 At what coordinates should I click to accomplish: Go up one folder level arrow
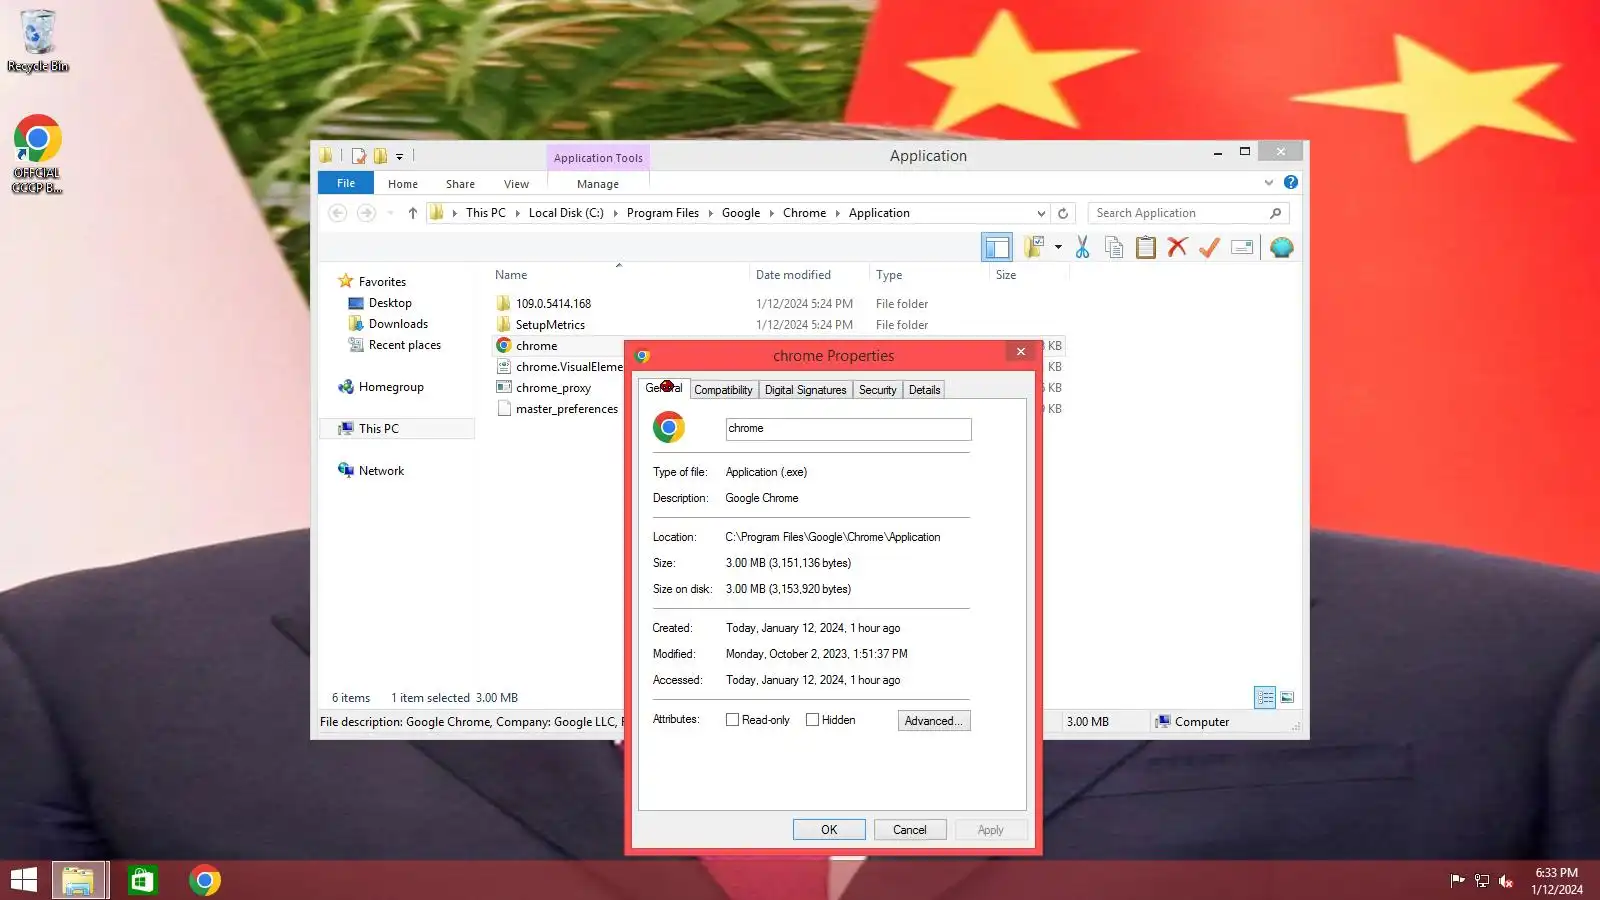(x=412, y=213)
